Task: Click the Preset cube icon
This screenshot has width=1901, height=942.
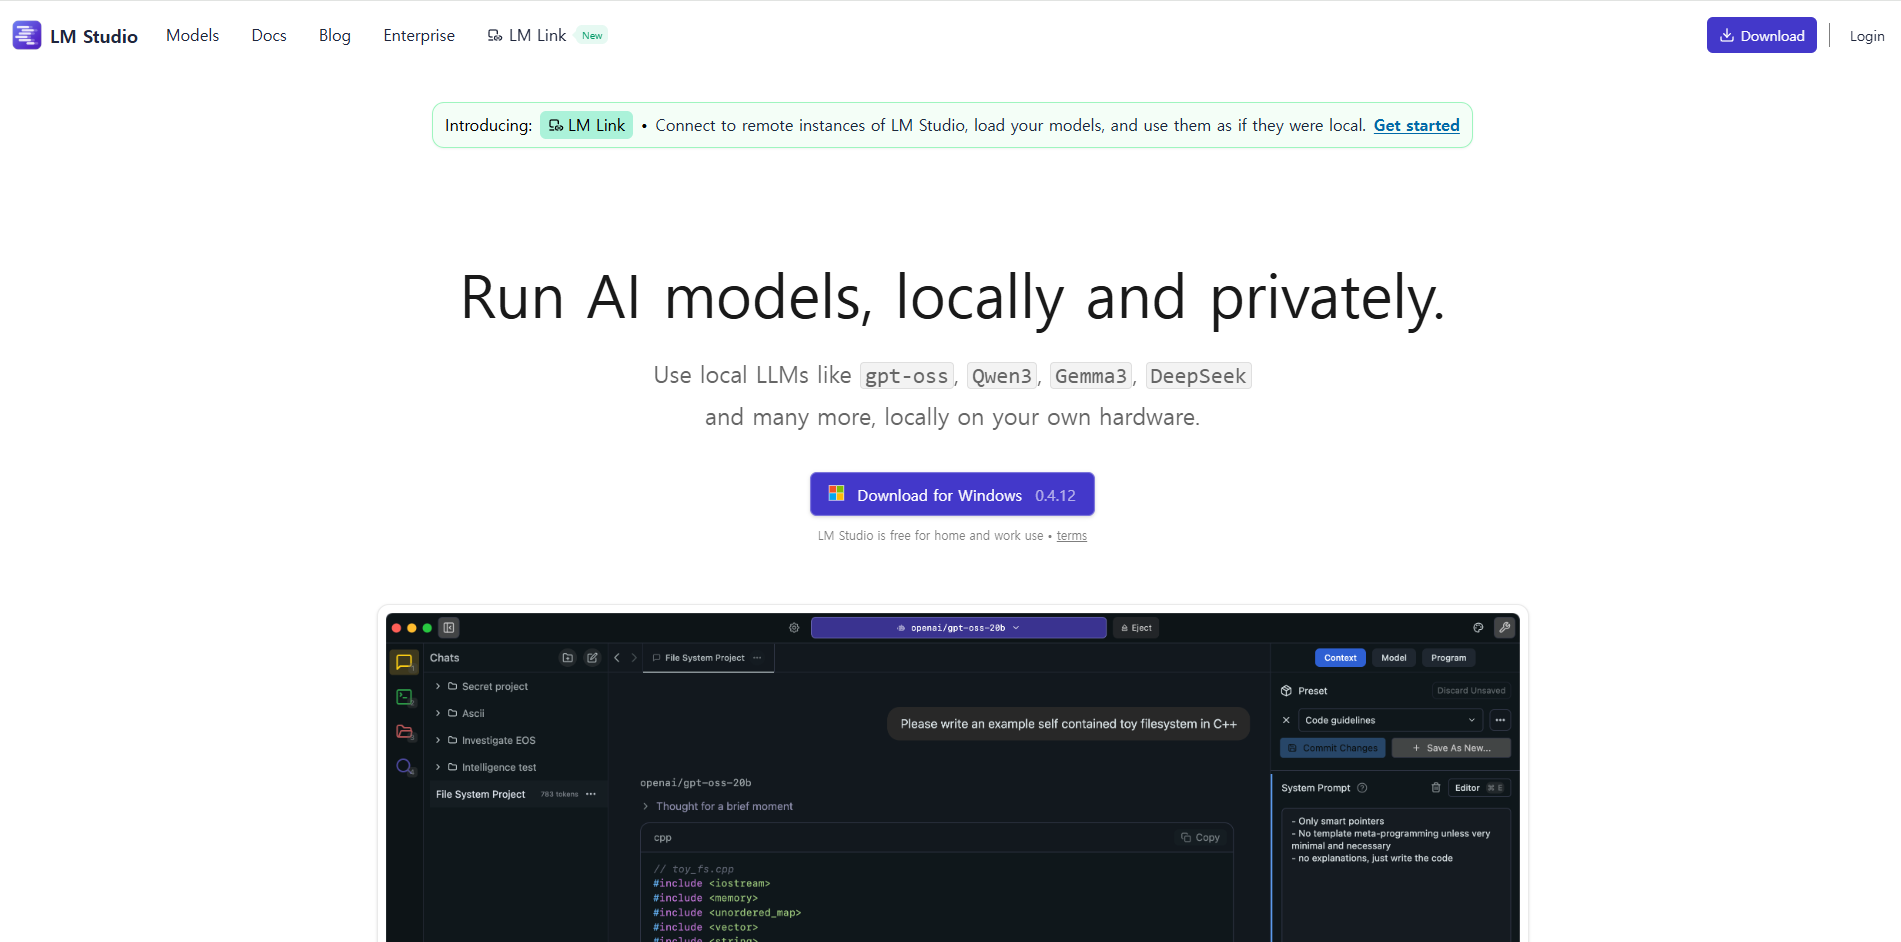Action: click(x=1287, y=691)
